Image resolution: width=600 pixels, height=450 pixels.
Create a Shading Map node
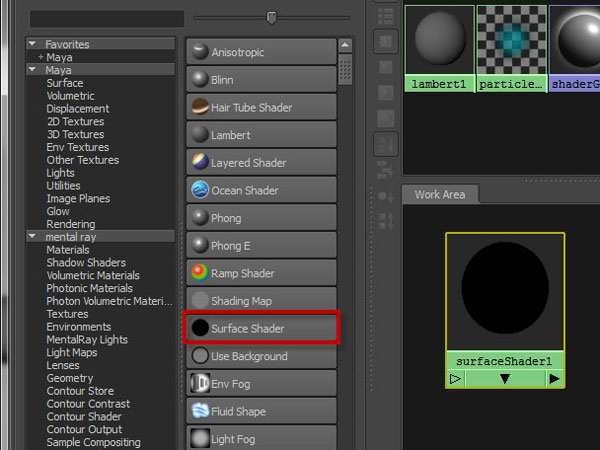coord(261,300)
